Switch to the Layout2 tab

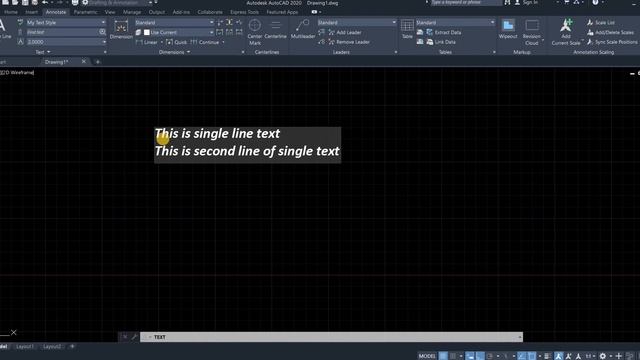coord(52,347)
